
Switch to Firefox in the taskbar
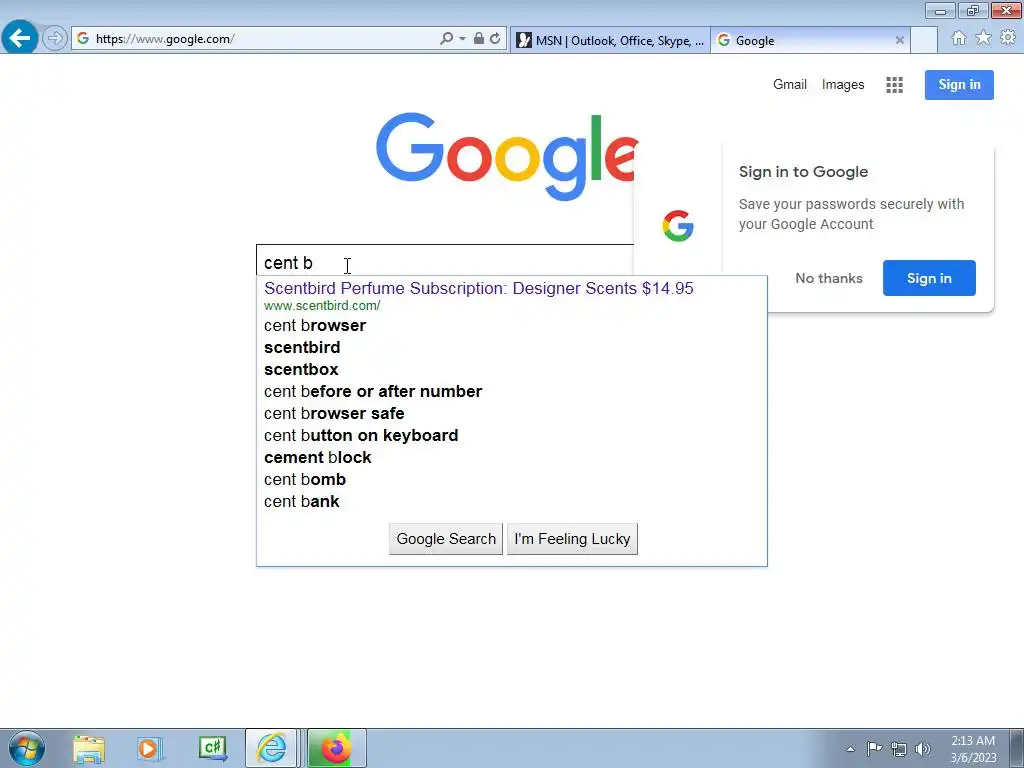click(336, 748)
